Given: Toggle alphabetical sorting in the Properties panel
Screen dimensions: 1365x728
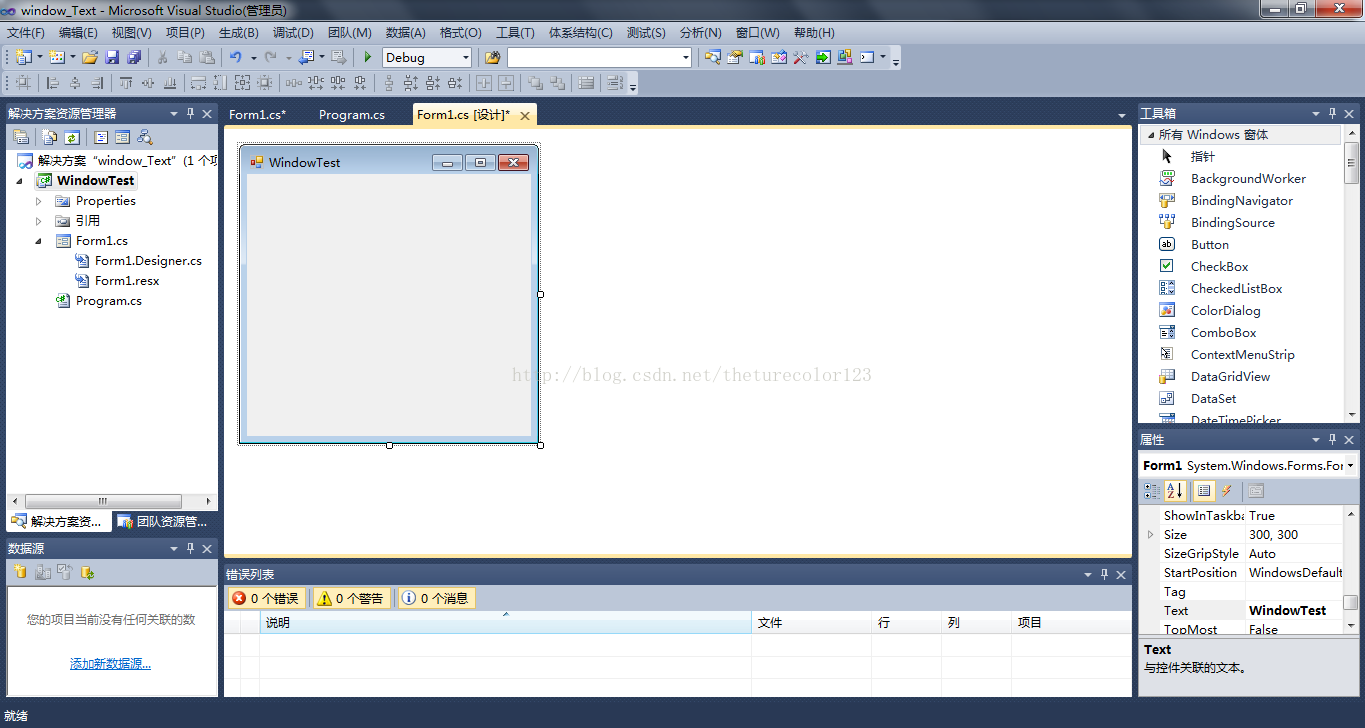Looking at the screenshot, I should (x=1175, y=491).
